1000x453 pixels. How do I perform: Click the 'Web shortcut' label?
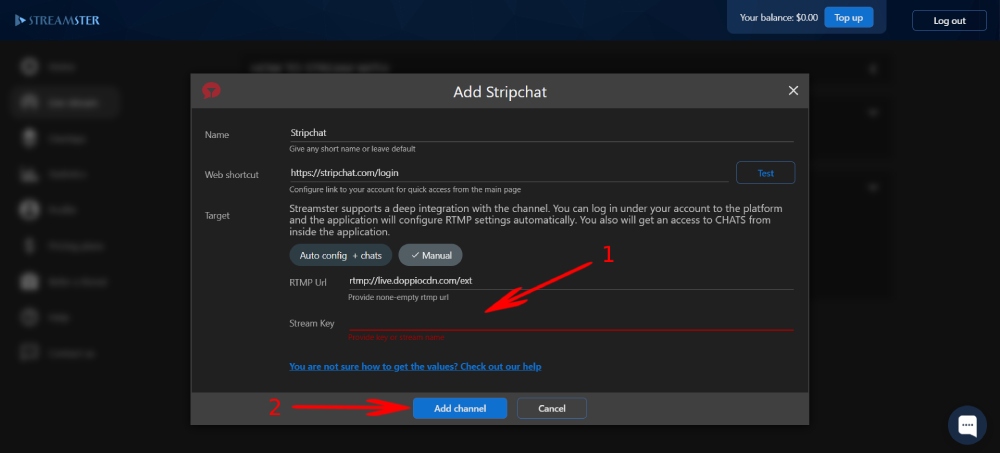tap(232, 175)
